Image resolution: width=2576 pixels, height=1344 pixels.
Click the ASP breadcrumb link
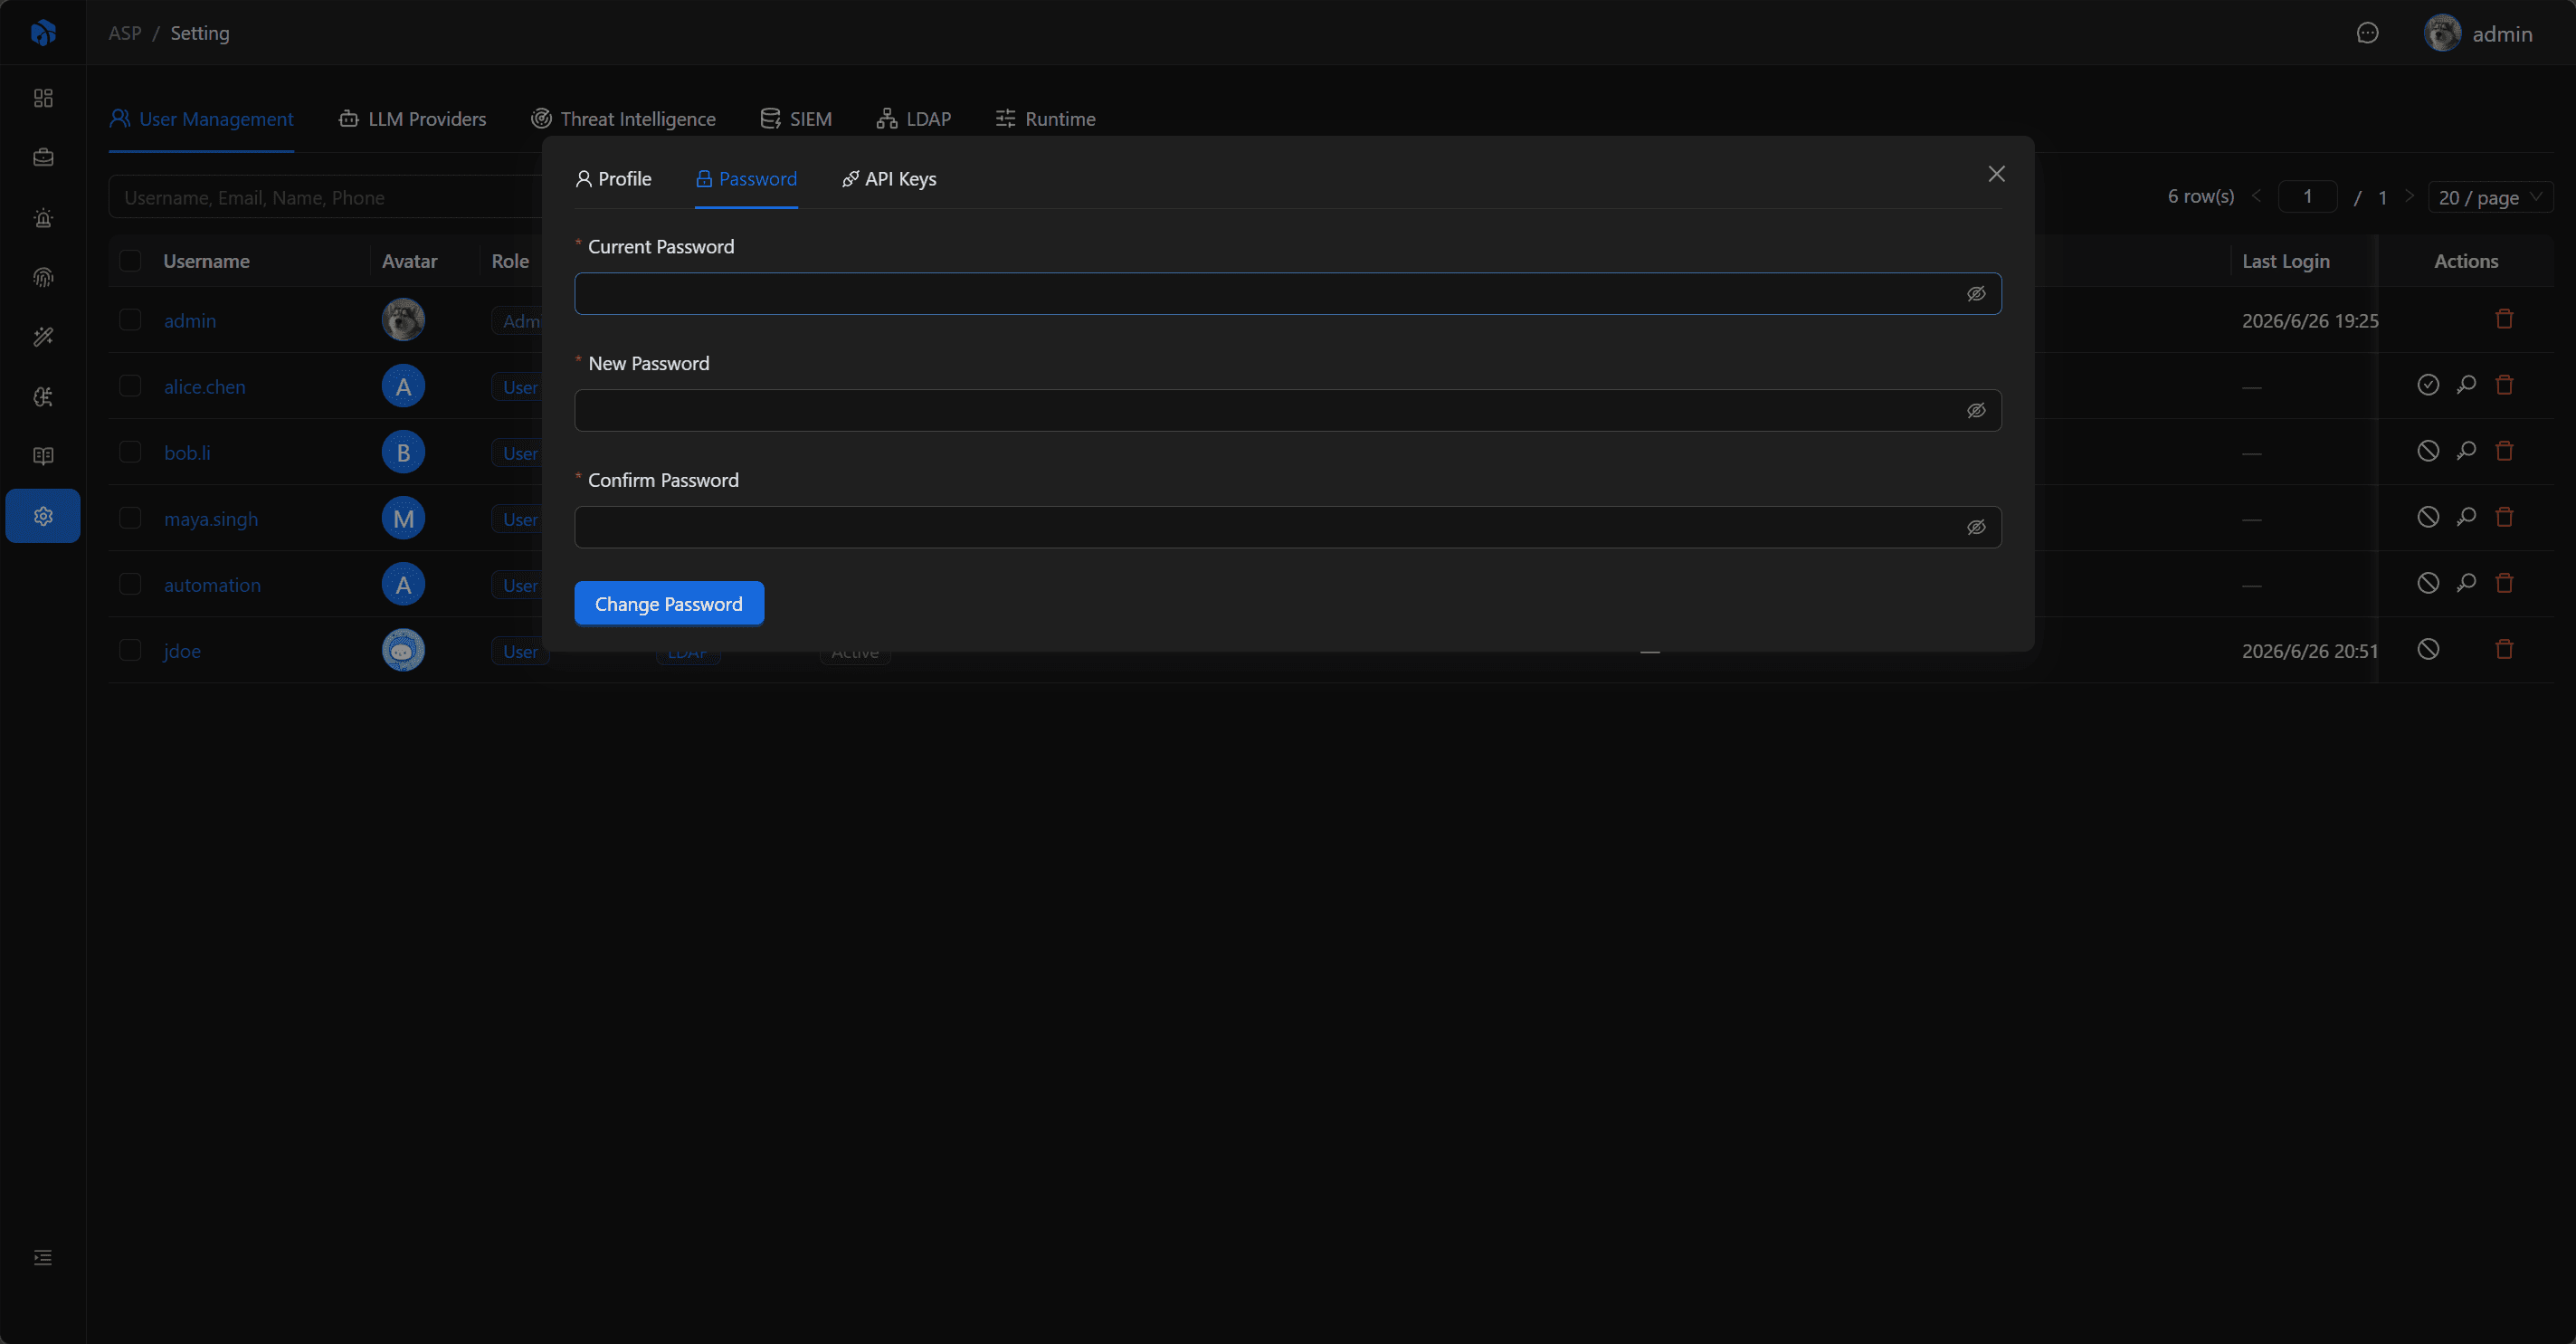[125, 33]
